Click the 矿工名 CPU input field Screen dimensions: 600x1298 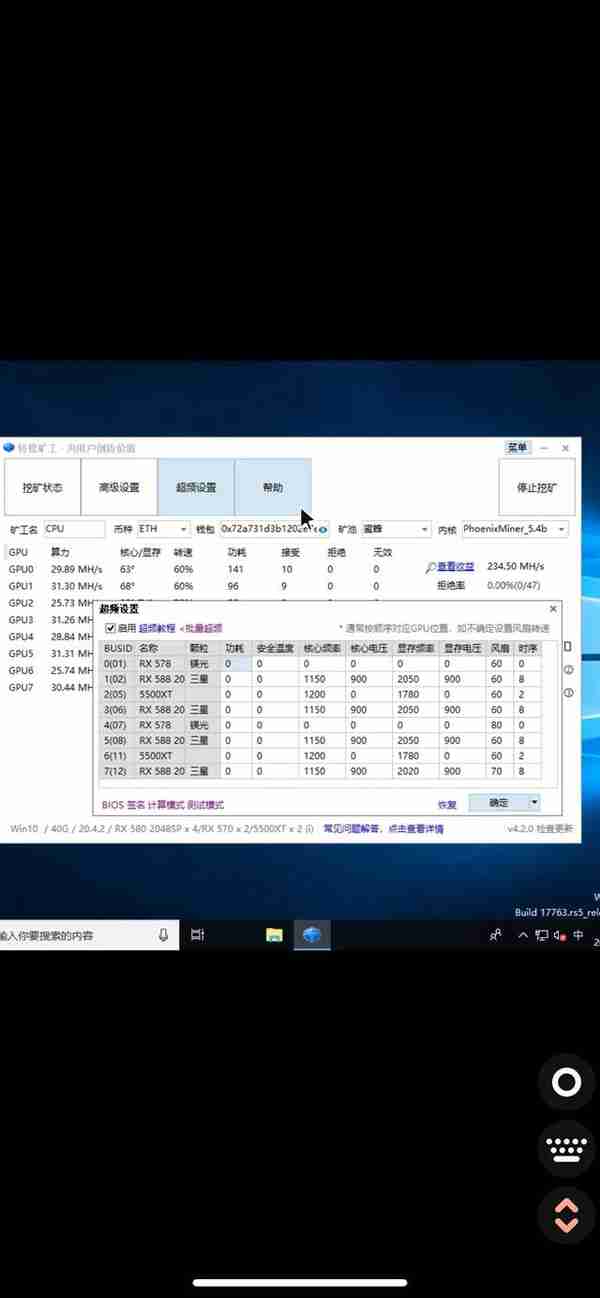coord(73,529)
